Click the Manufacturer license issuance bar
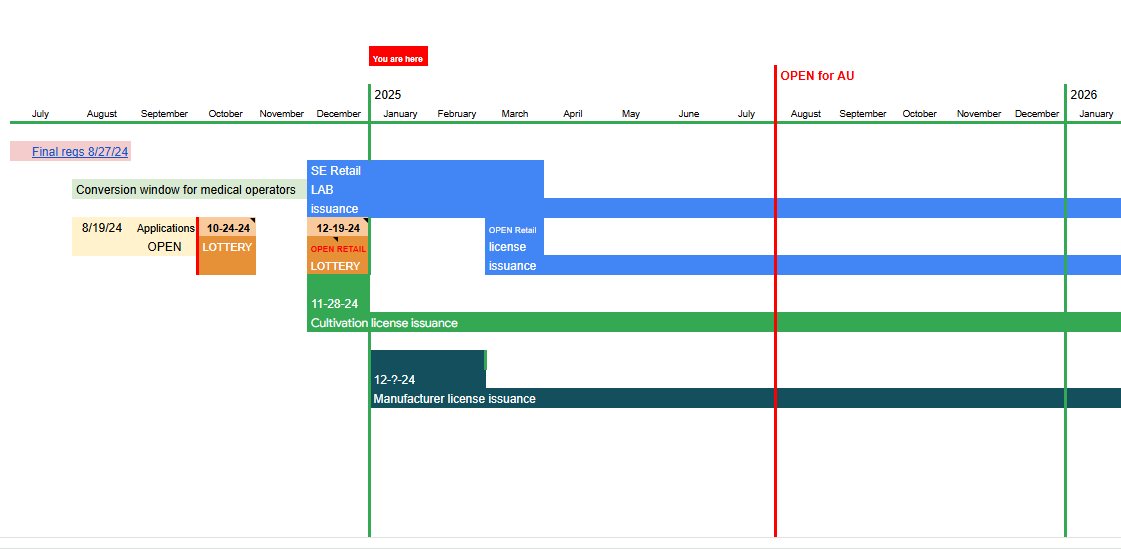The width and height of the screenshot is (1121, 549). pos(746,398)
